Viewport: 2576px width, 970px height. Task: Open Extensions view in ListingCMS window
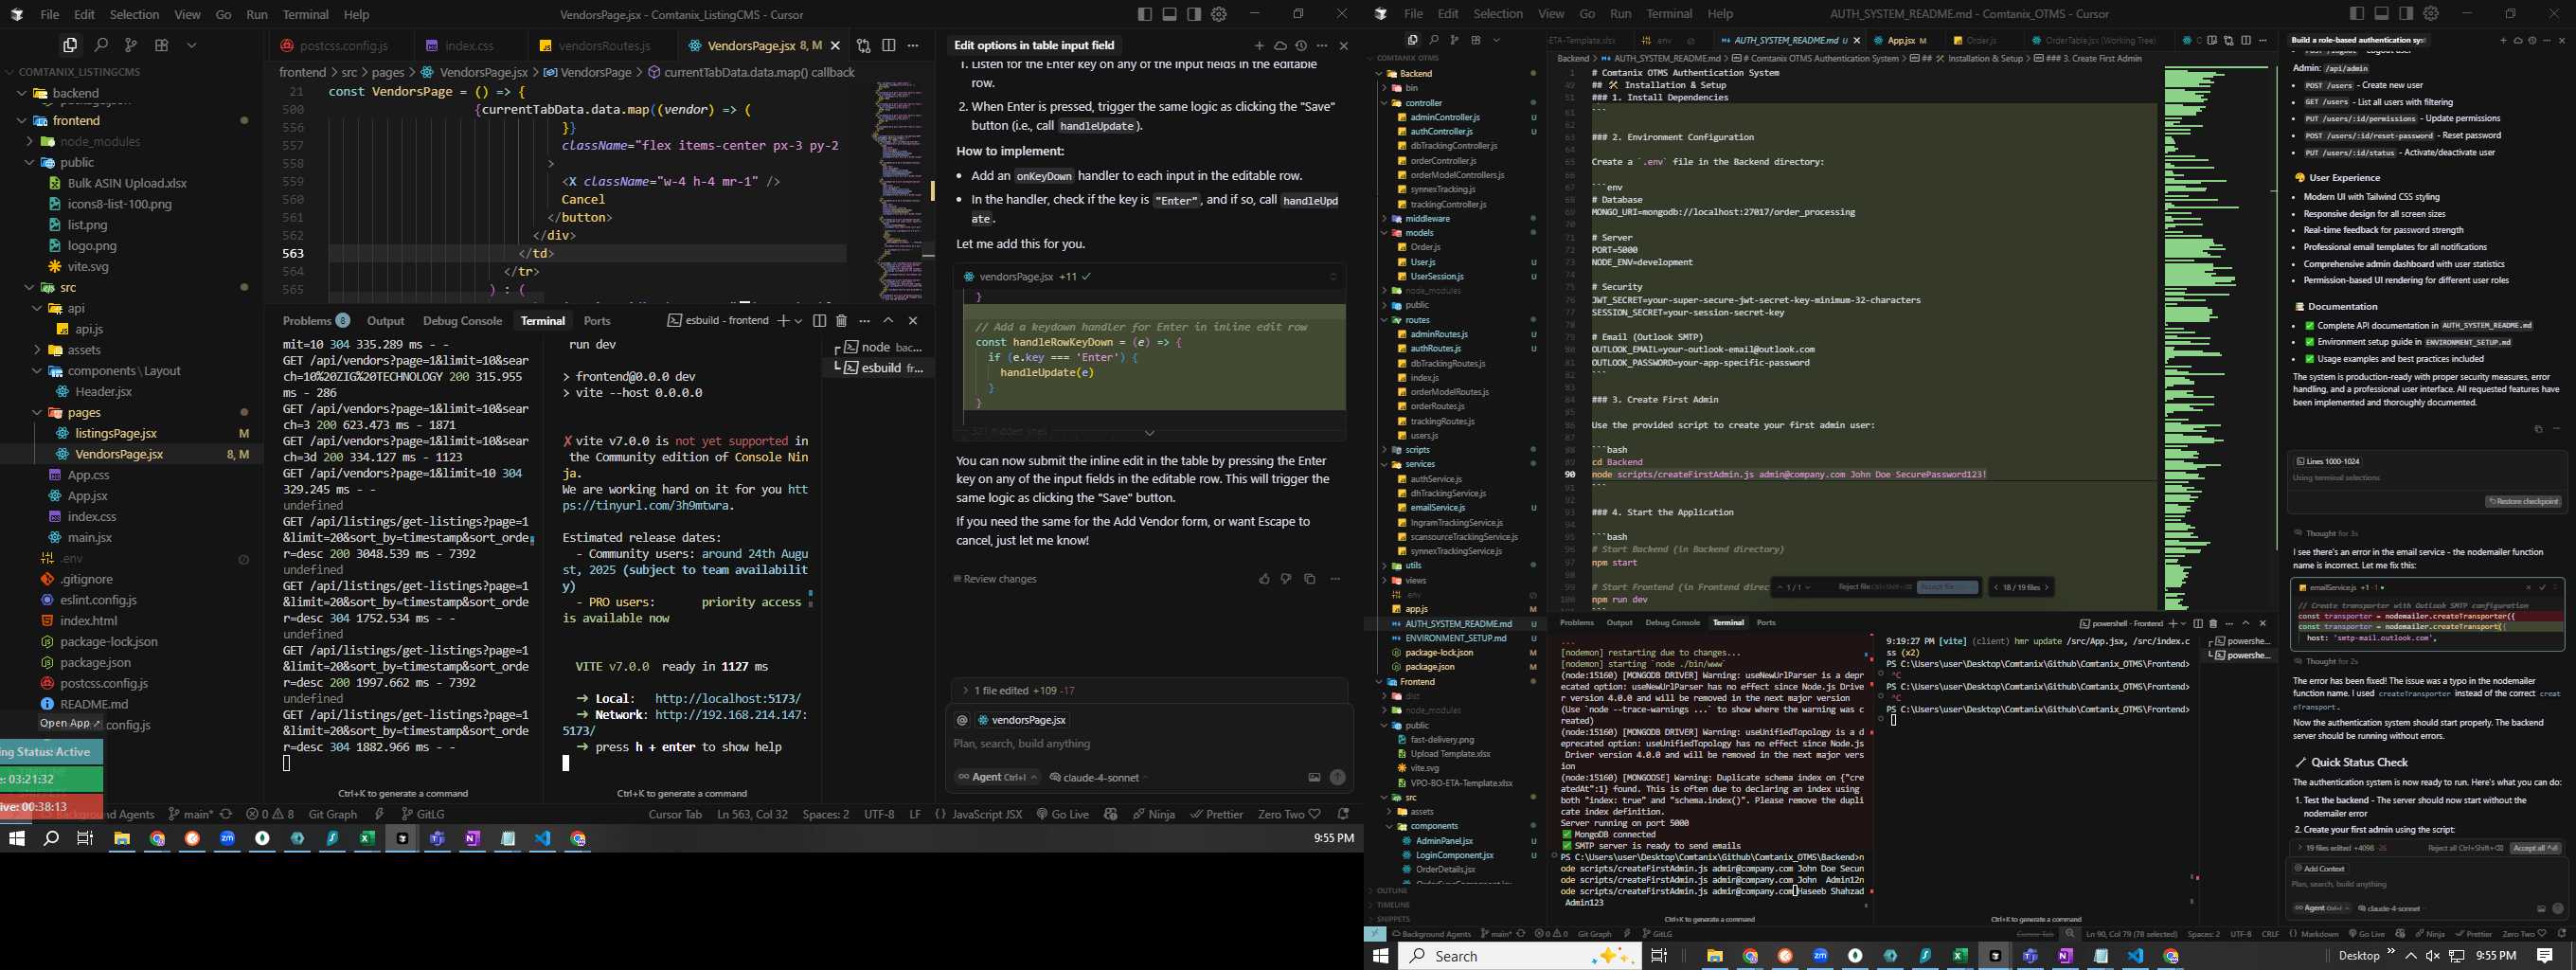tap(162, 45)
